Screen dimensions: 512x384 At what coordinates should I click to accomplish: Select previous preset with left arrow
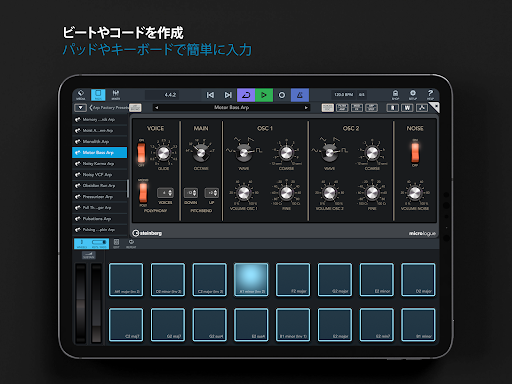click(x=157, y=108)
